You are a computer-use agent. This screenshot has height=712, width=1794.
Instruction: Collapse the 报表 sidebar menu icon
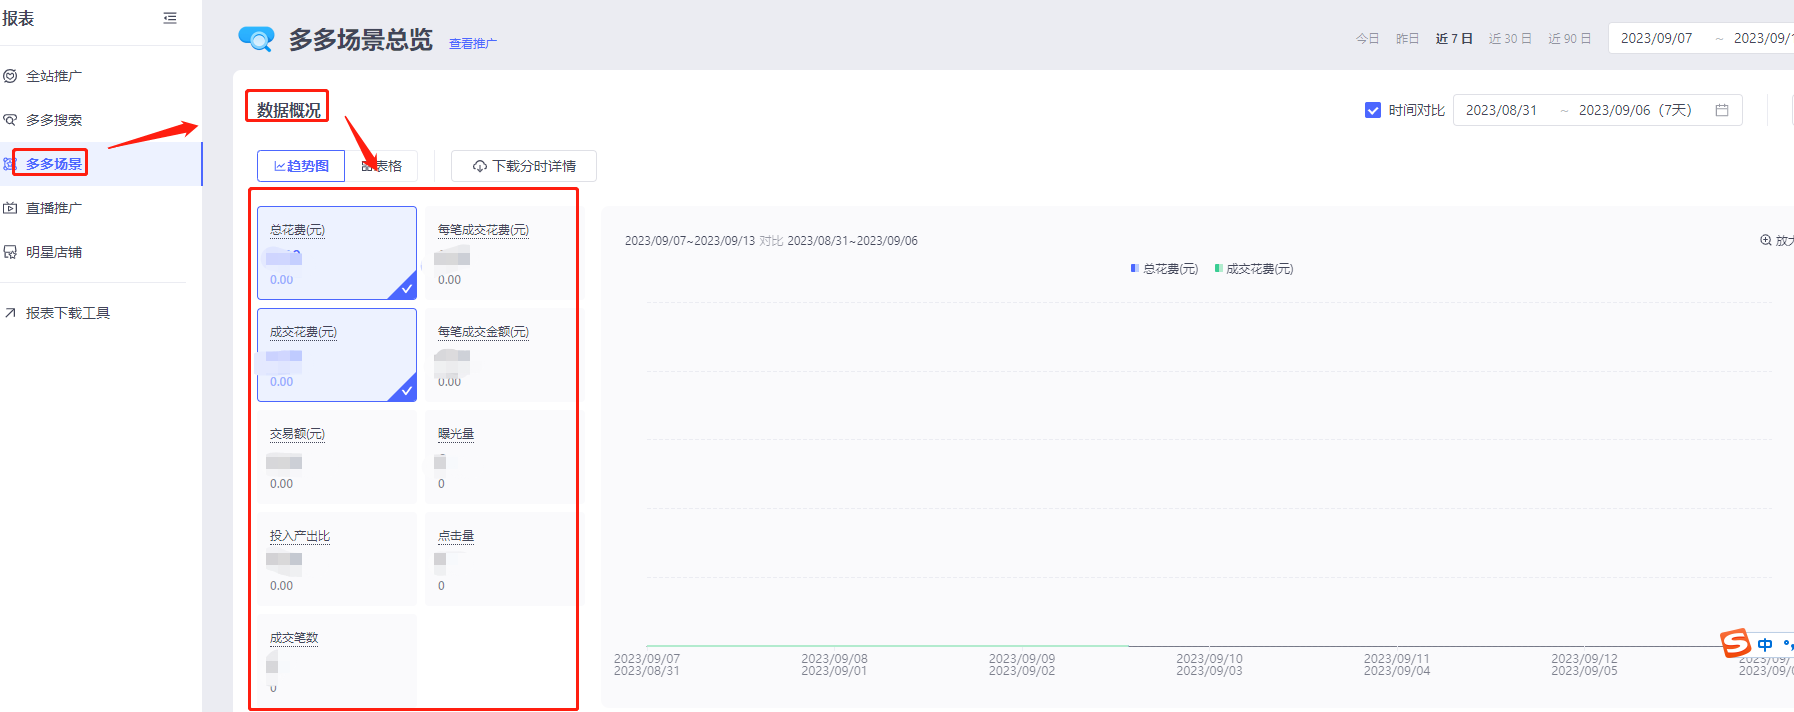click(170, 18)
